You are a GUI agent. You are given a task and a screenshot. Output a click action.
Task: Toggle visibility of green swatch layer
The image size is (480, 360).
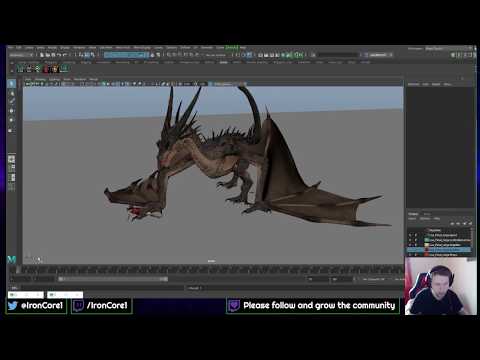coord(410,240)
